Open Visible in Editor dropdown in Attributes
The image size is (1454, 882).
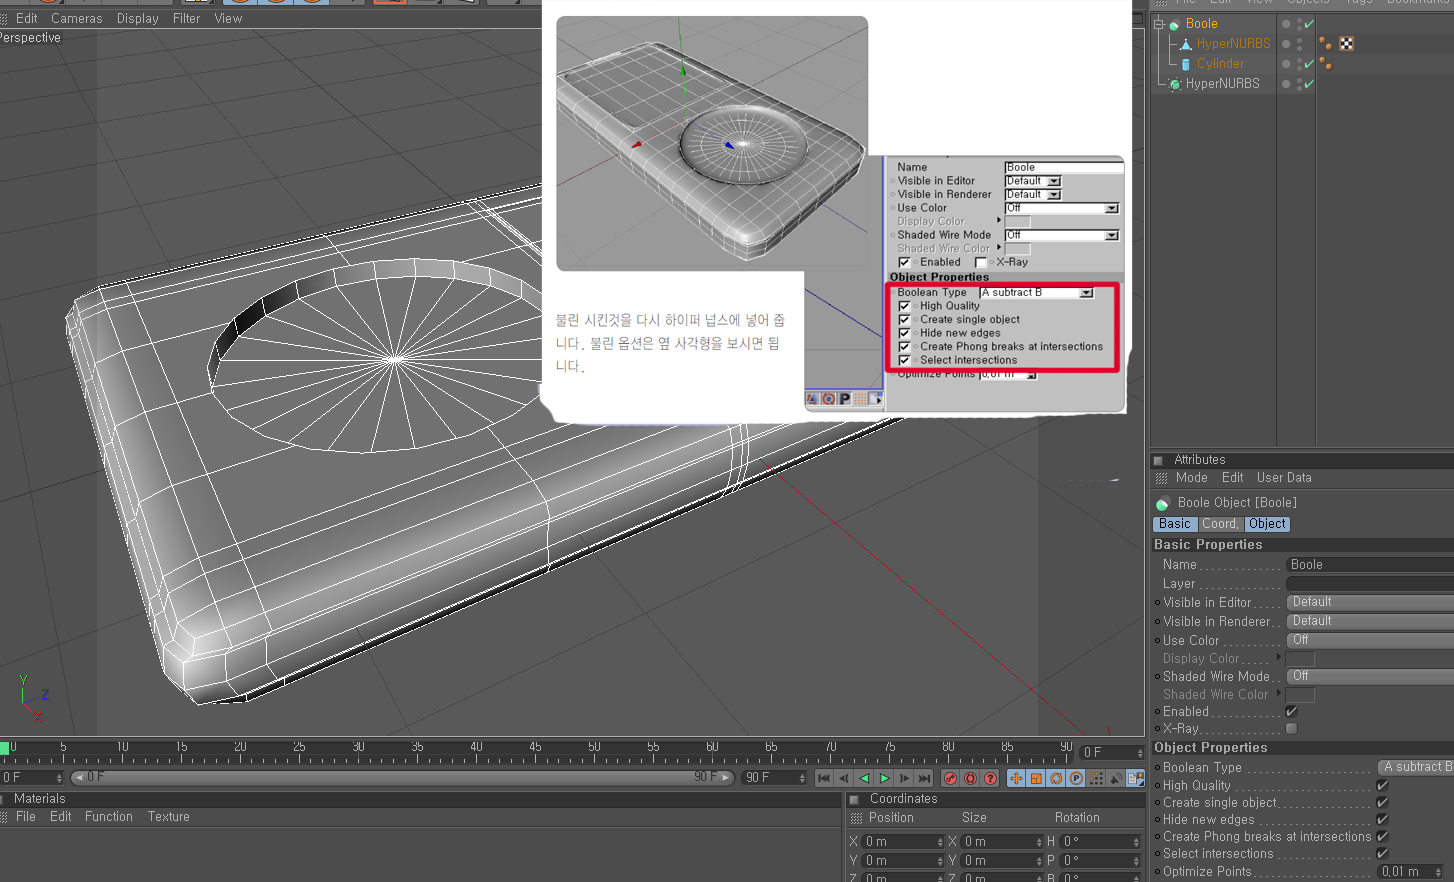(x=1370, y=602)
